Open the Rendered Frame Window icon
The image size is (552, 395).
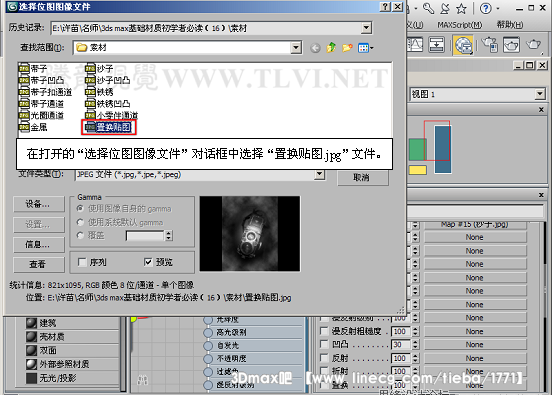[x=511, y=45]
